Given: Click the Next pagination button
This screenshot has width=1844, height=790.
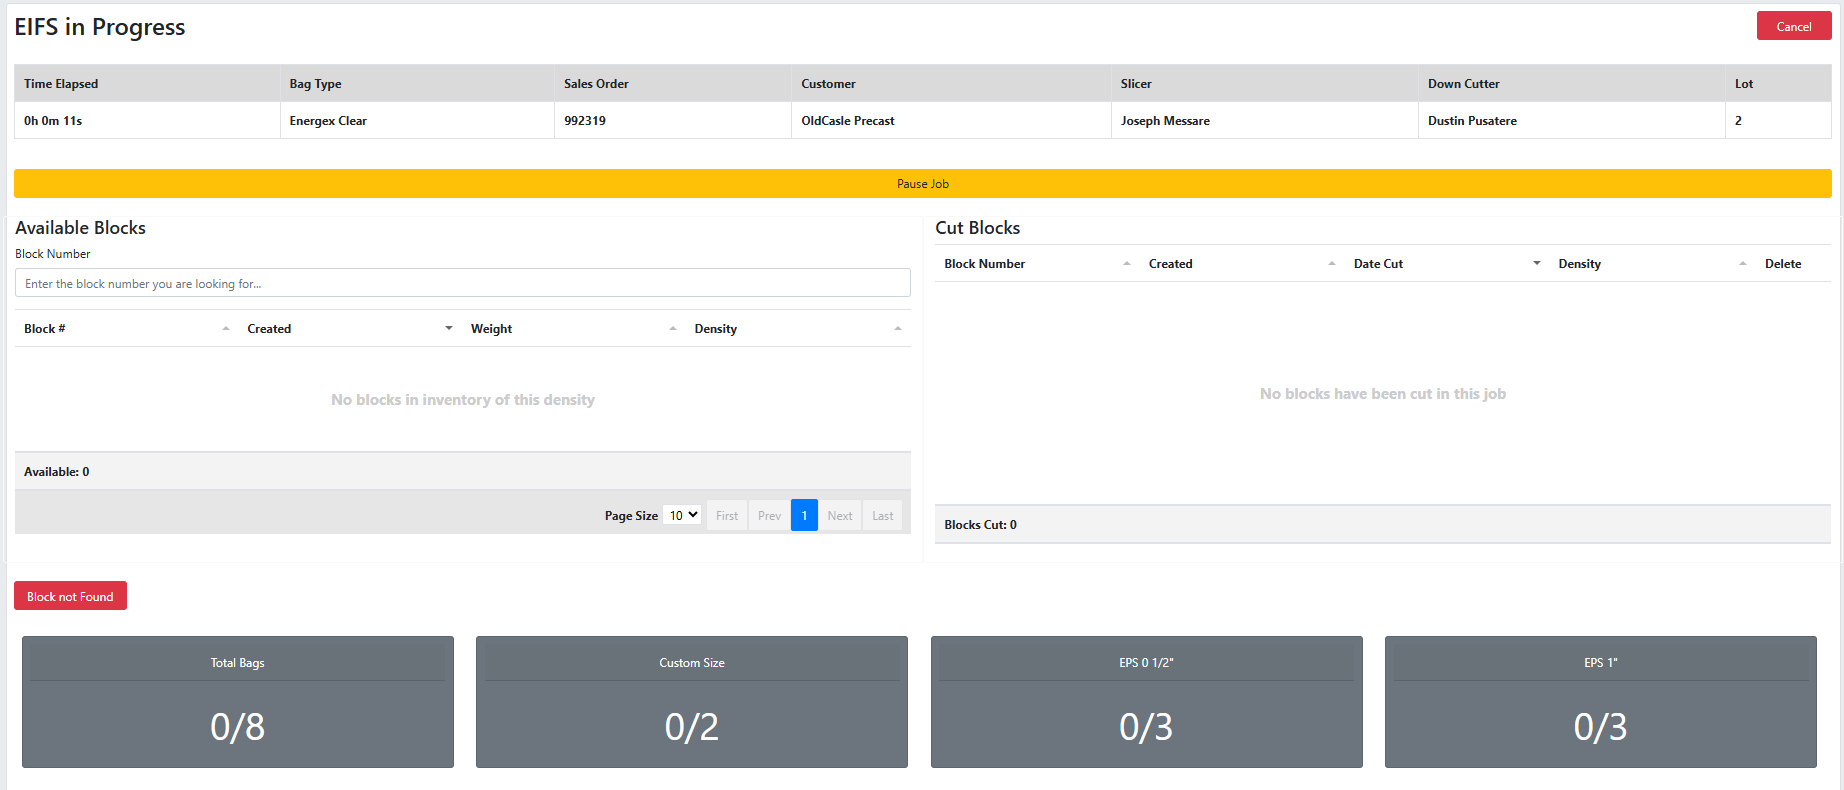Looking at the screenshot, I should pos(840,516).
